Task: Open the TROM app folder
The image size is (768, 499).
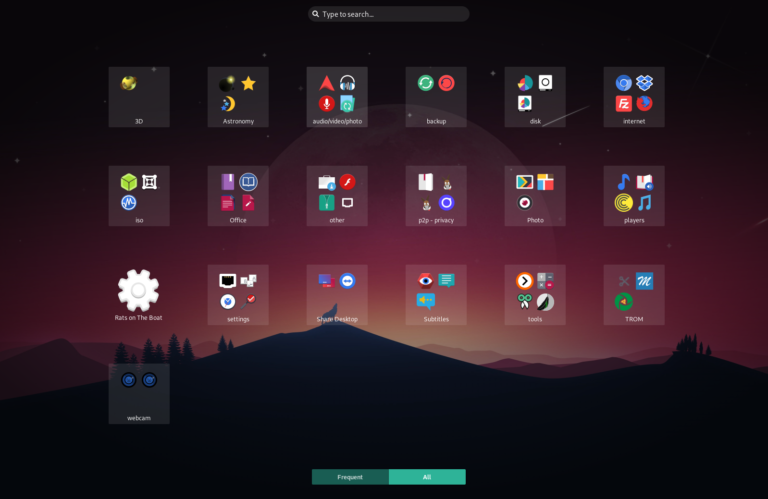Action: (634, 292)
